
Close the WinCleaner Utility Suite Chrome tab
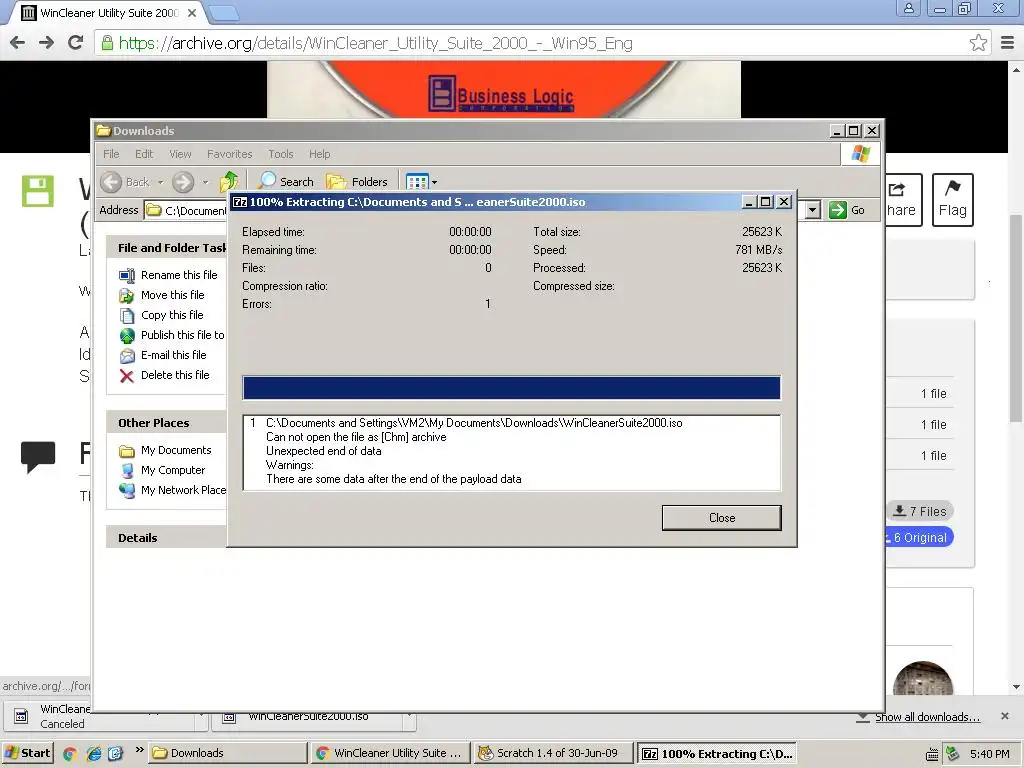[x=191, y=12]
